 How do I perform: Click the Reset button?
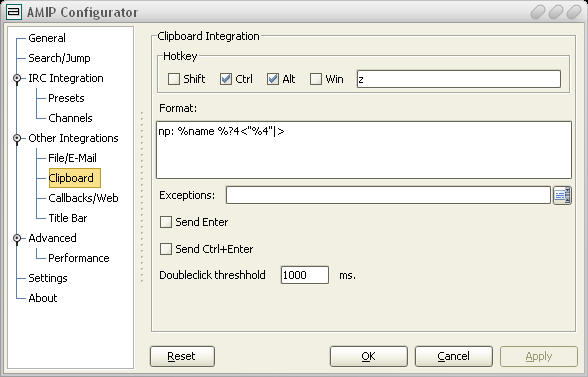point(182,356)
